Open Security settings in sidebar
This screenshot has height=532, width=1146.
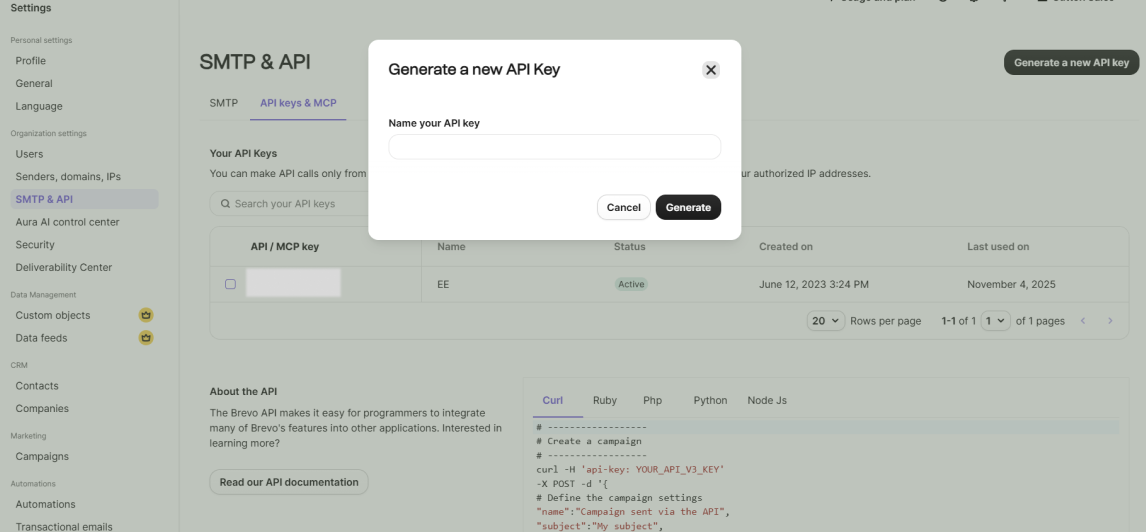click(35, 245)
